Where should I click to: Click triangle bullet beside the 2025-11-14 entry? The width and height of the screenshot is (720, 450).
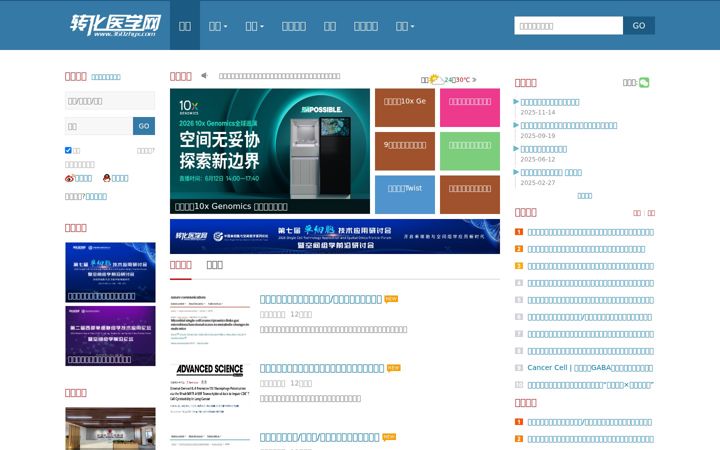516,101
